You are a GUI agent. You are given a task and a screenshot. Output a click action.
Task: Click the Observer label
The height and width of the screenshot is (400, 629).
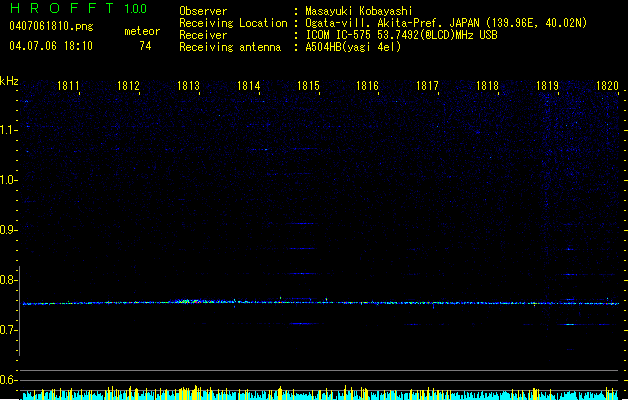pyautogui.click(x=203, y=11)
